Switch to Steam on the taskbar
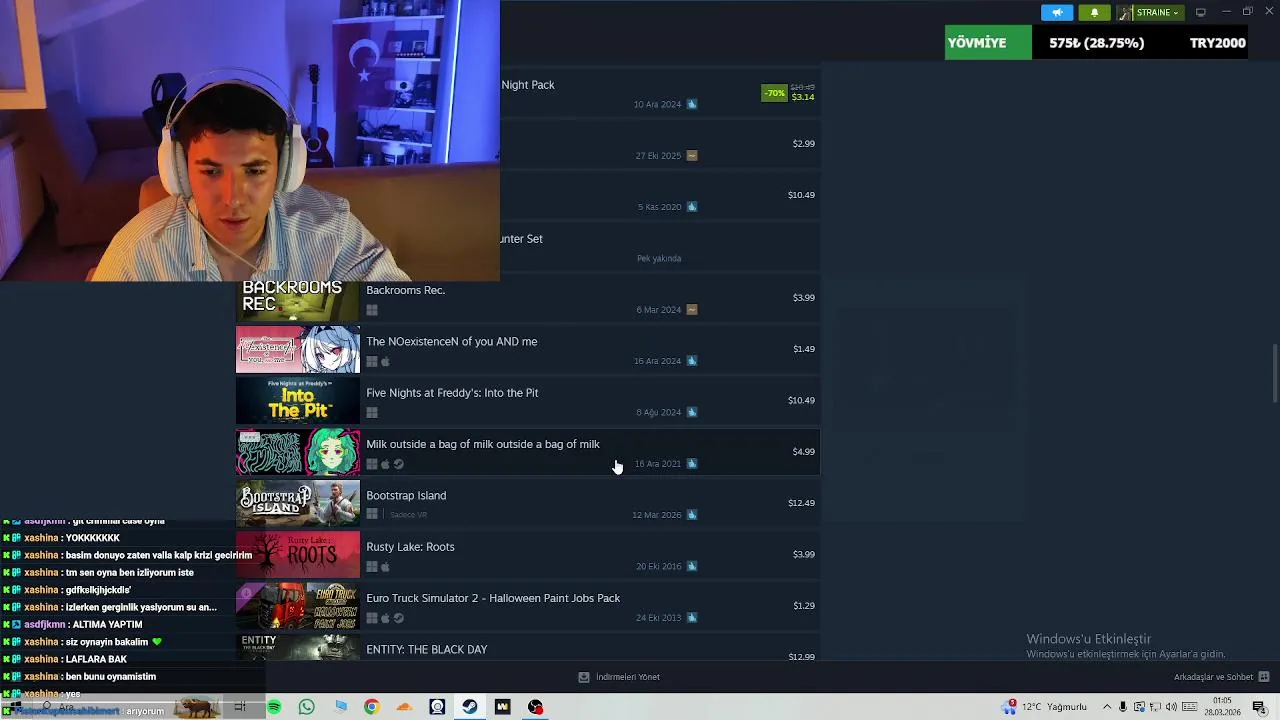This screenshot has height=720, width=1280. (x=469, y=707)
